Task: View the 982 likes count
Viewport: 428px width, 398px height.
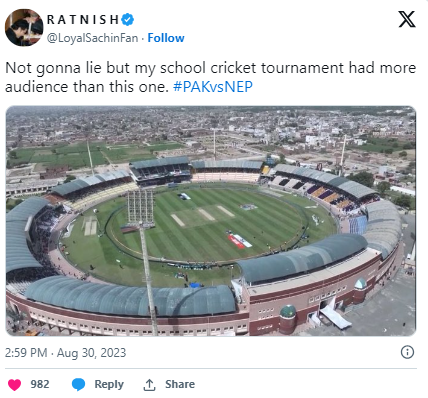Action: coord(40,384)
